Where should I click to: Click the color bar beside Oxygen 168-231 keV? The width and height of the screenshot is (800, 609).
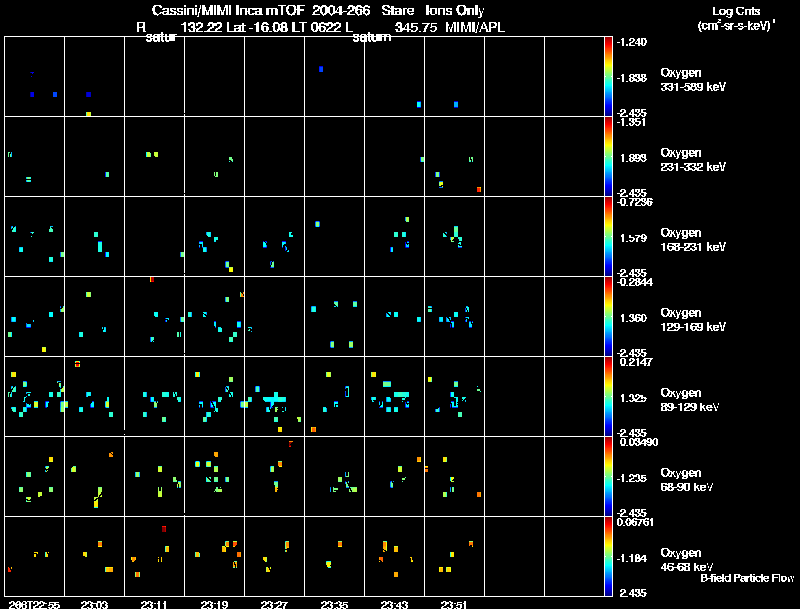pos(608,237)
